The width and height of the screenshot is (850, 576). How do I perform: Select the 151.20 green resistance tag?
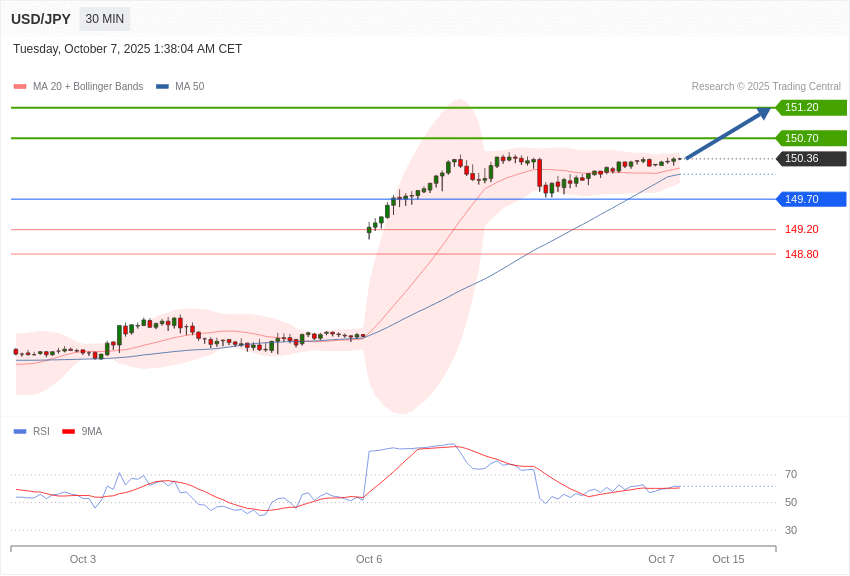pos(811,108)
